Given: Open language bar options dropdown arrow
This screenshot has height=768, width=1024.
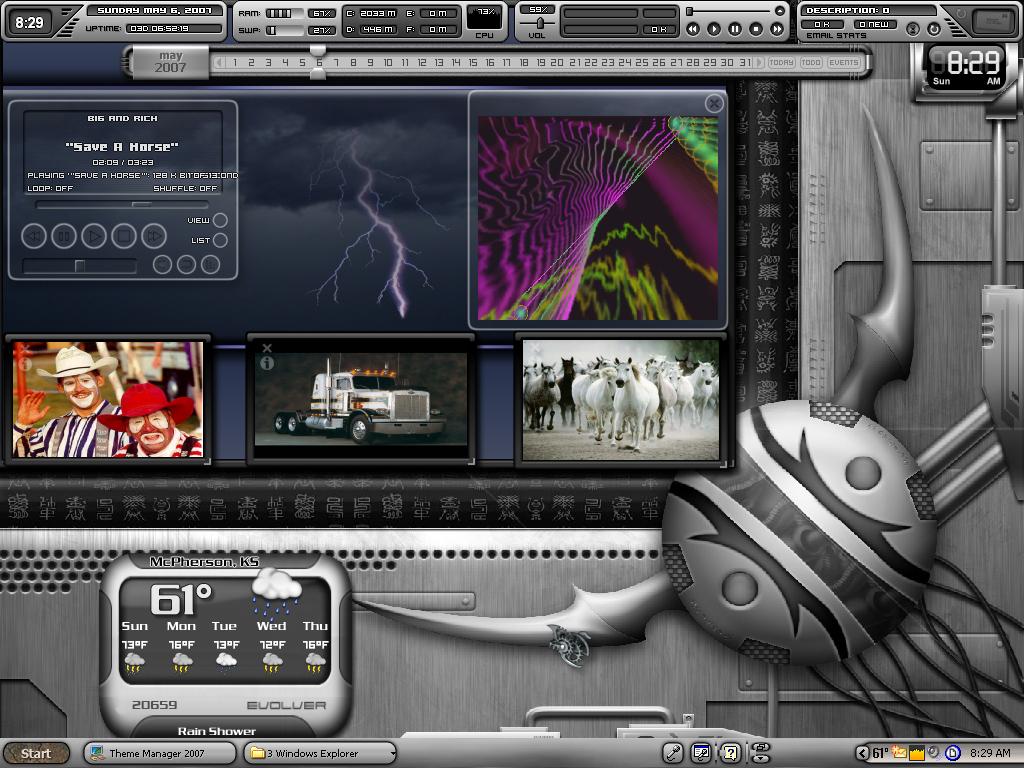Looking at the screenshot, I should coord(761,758).
